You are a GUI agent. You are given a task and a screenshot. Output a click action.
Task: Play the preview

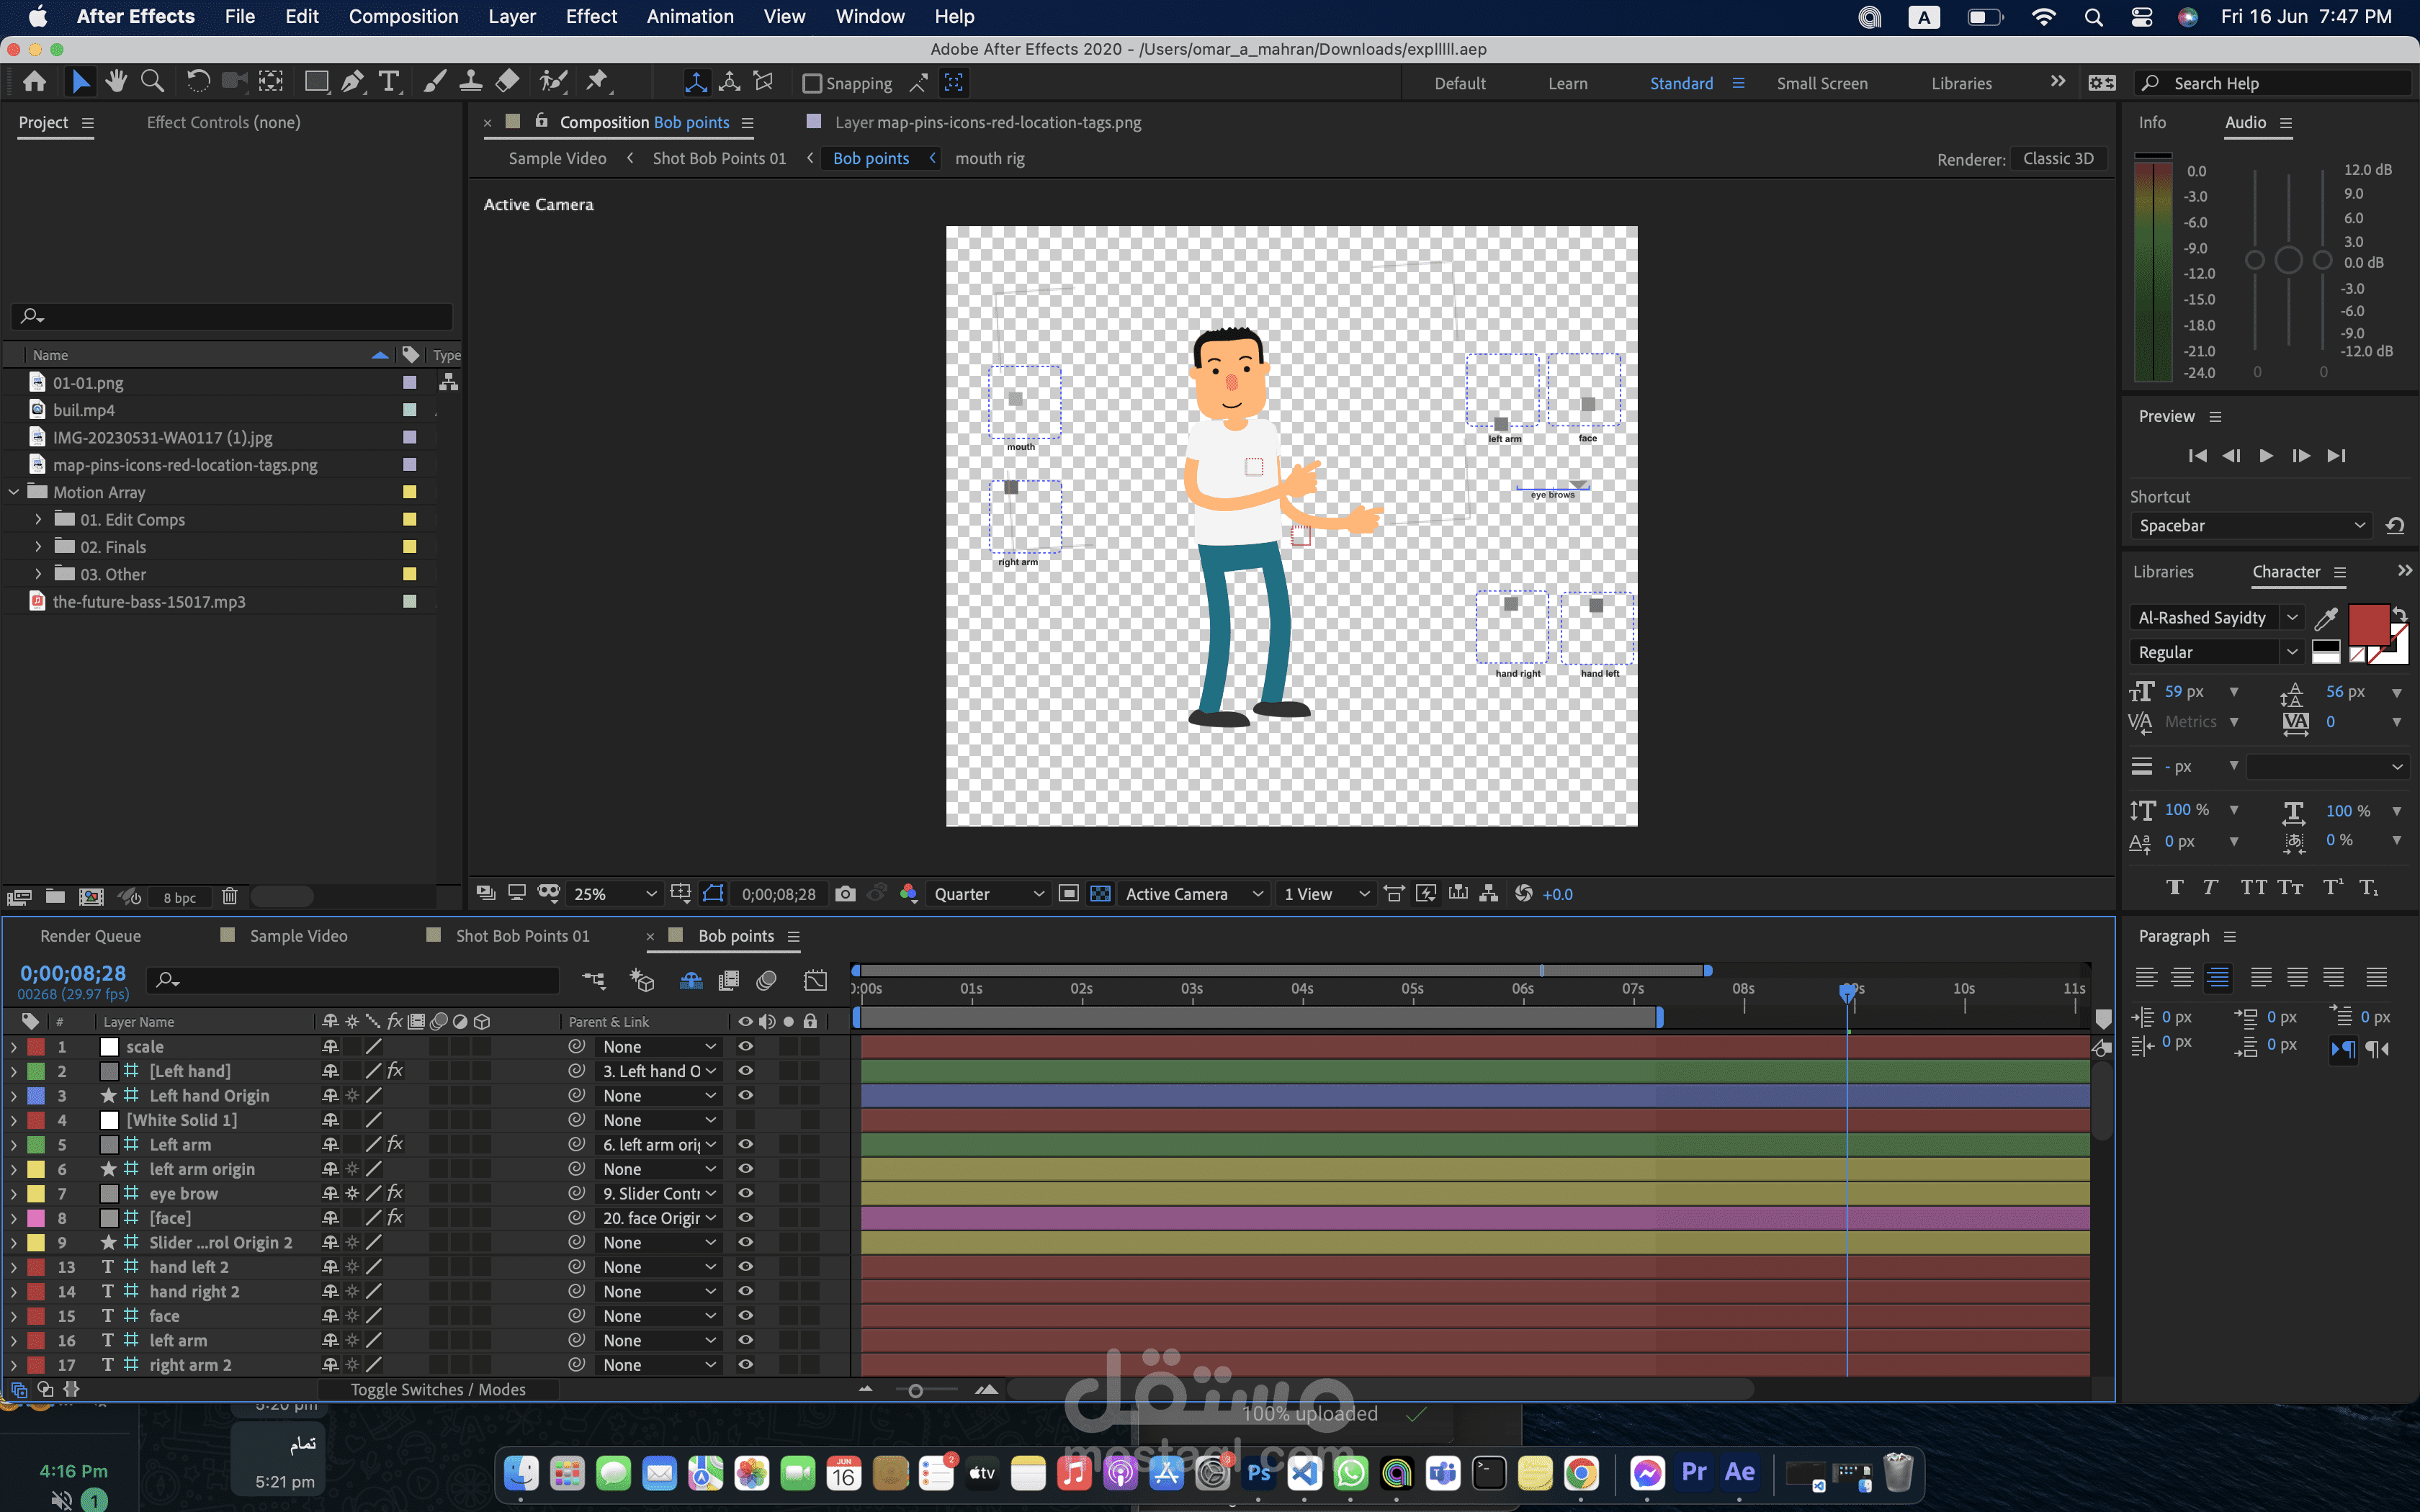2266,456
